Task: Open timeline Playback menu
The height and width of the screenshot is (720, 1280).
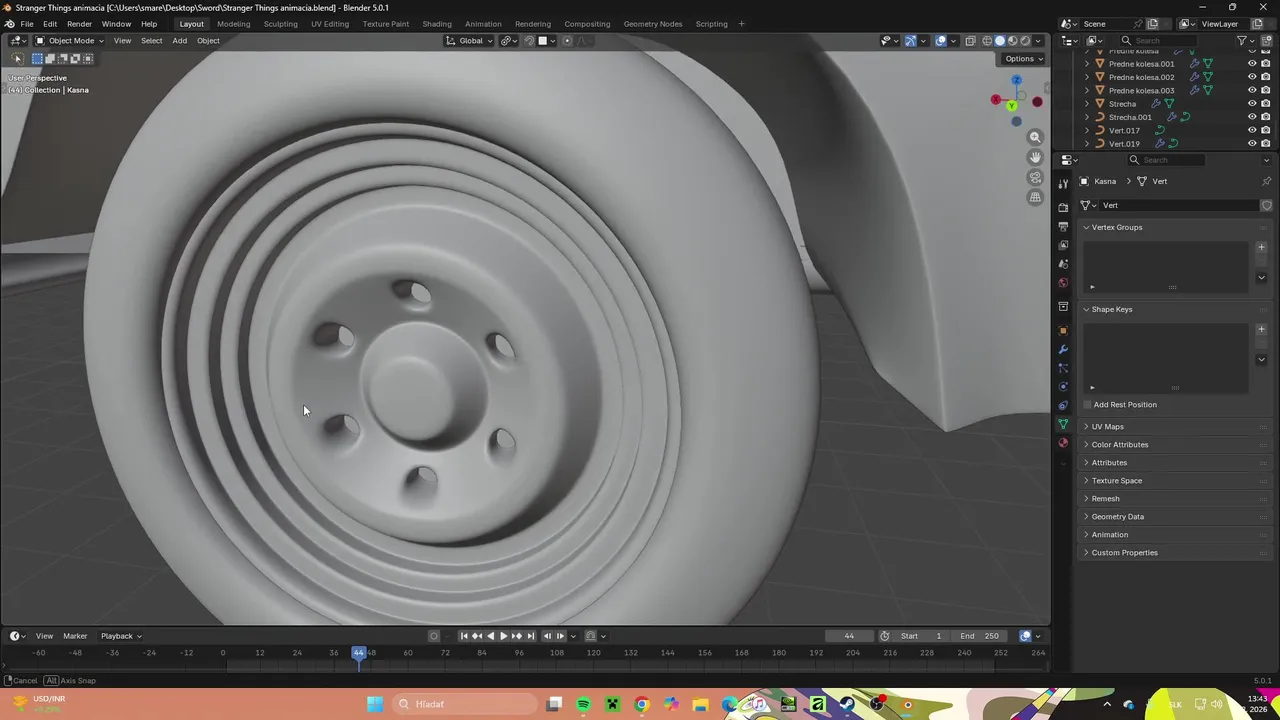Action: [x=120, y=636]
